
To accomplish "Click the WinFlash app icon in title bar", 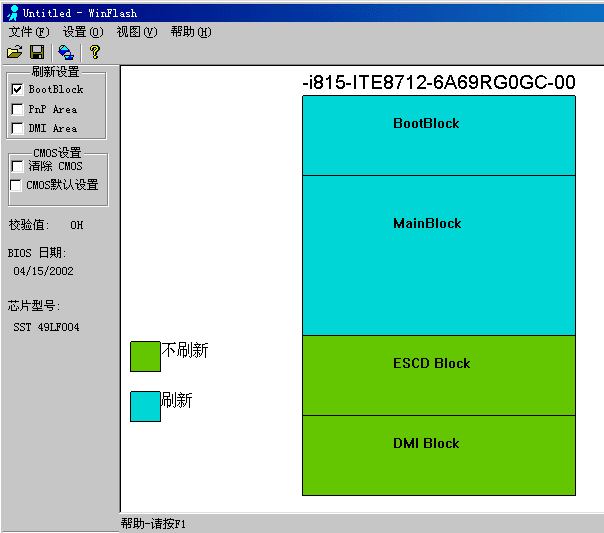I will pos(13,13).
